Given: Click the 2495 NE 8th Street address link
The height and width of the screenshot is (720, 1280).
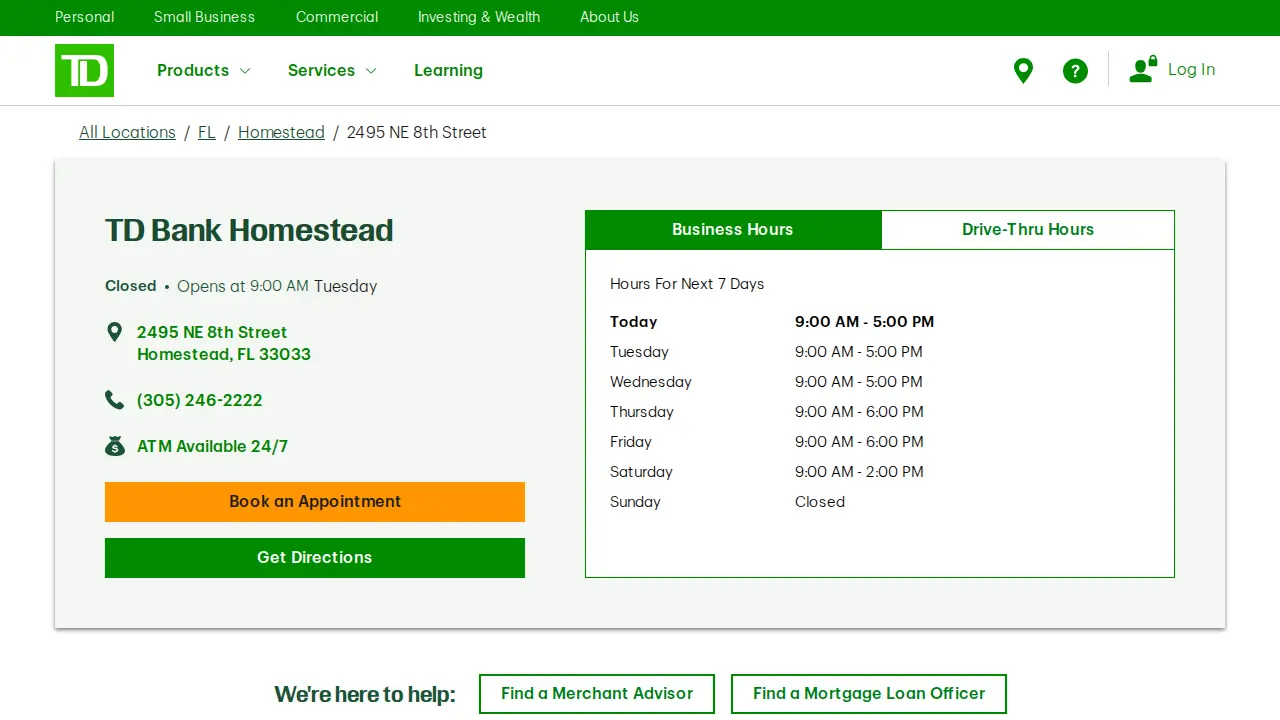Looking at the screenshot, I should (224, 343).
